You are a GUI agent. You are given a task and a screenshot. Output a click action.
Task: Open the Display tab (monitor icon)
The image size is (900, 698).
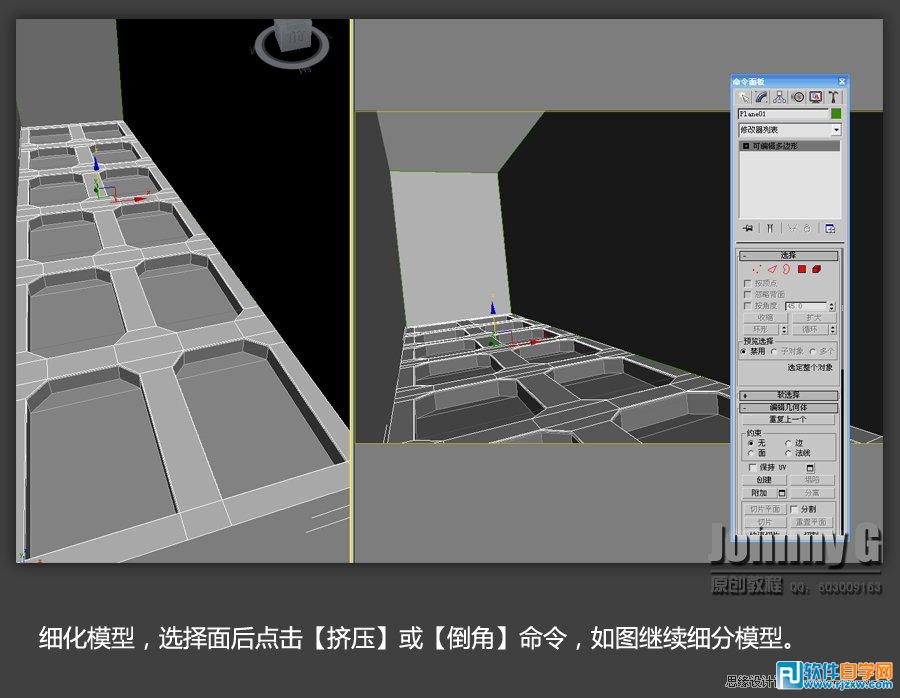click(816, 97)
